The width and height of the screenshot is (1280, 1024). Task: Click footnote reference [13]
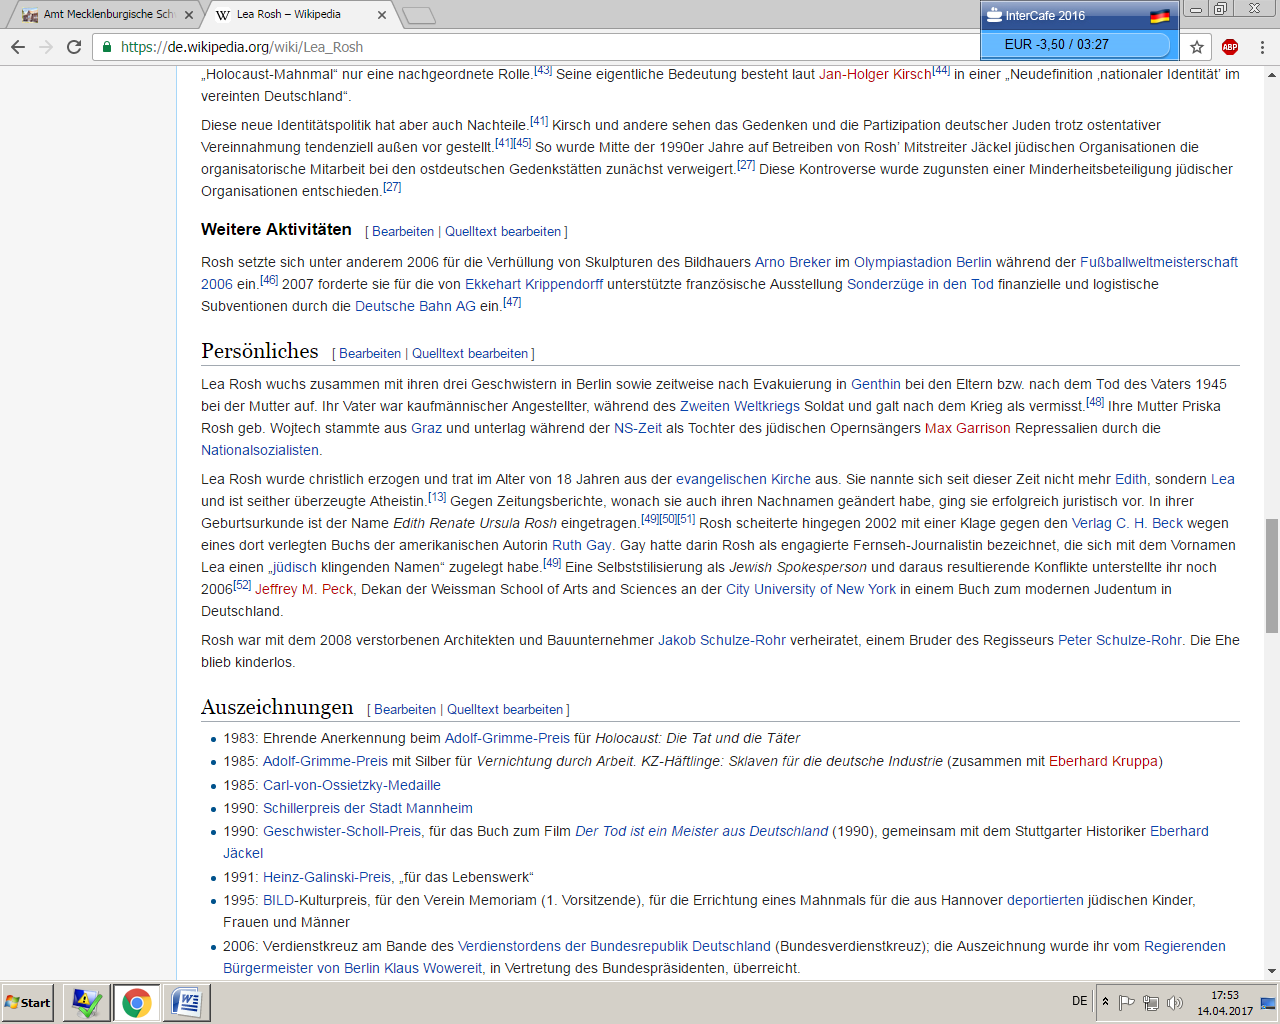click(437, 497)
